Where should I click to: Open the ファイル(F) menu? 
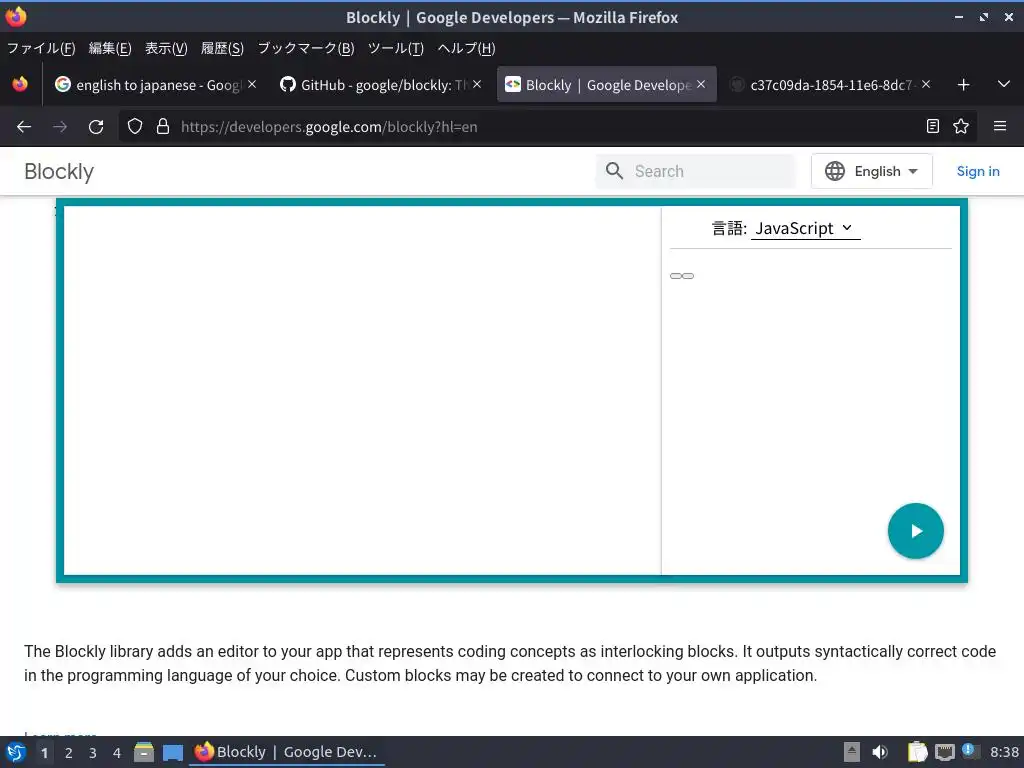tap(40, 48)
